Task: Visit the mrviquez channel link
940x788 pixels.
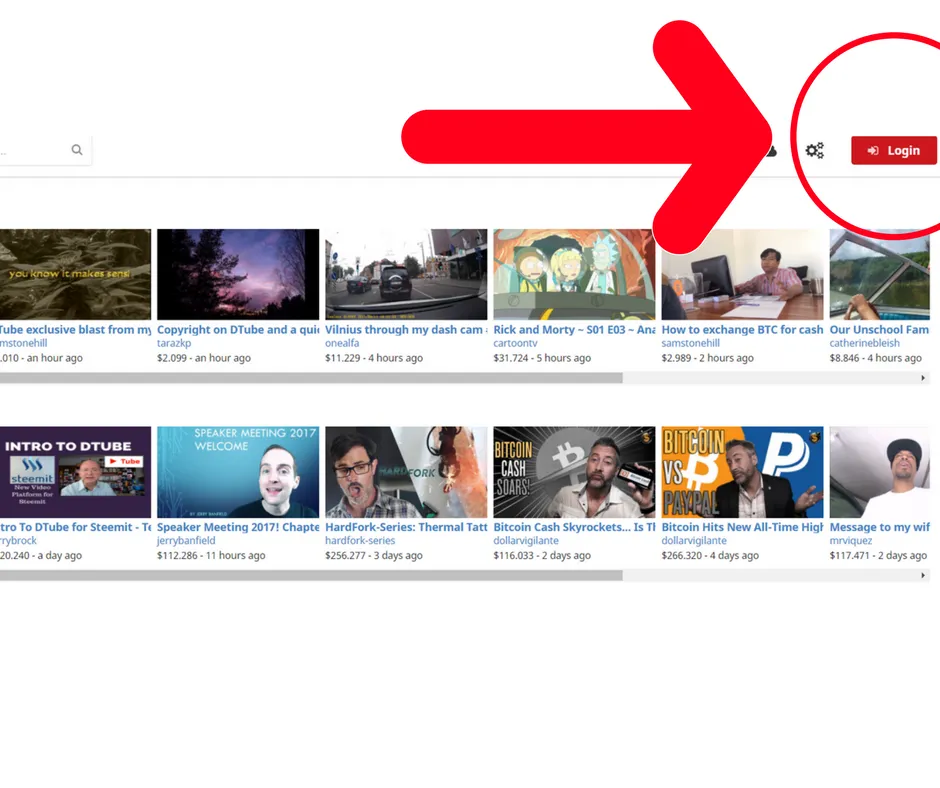Action: tap(851, 540)
